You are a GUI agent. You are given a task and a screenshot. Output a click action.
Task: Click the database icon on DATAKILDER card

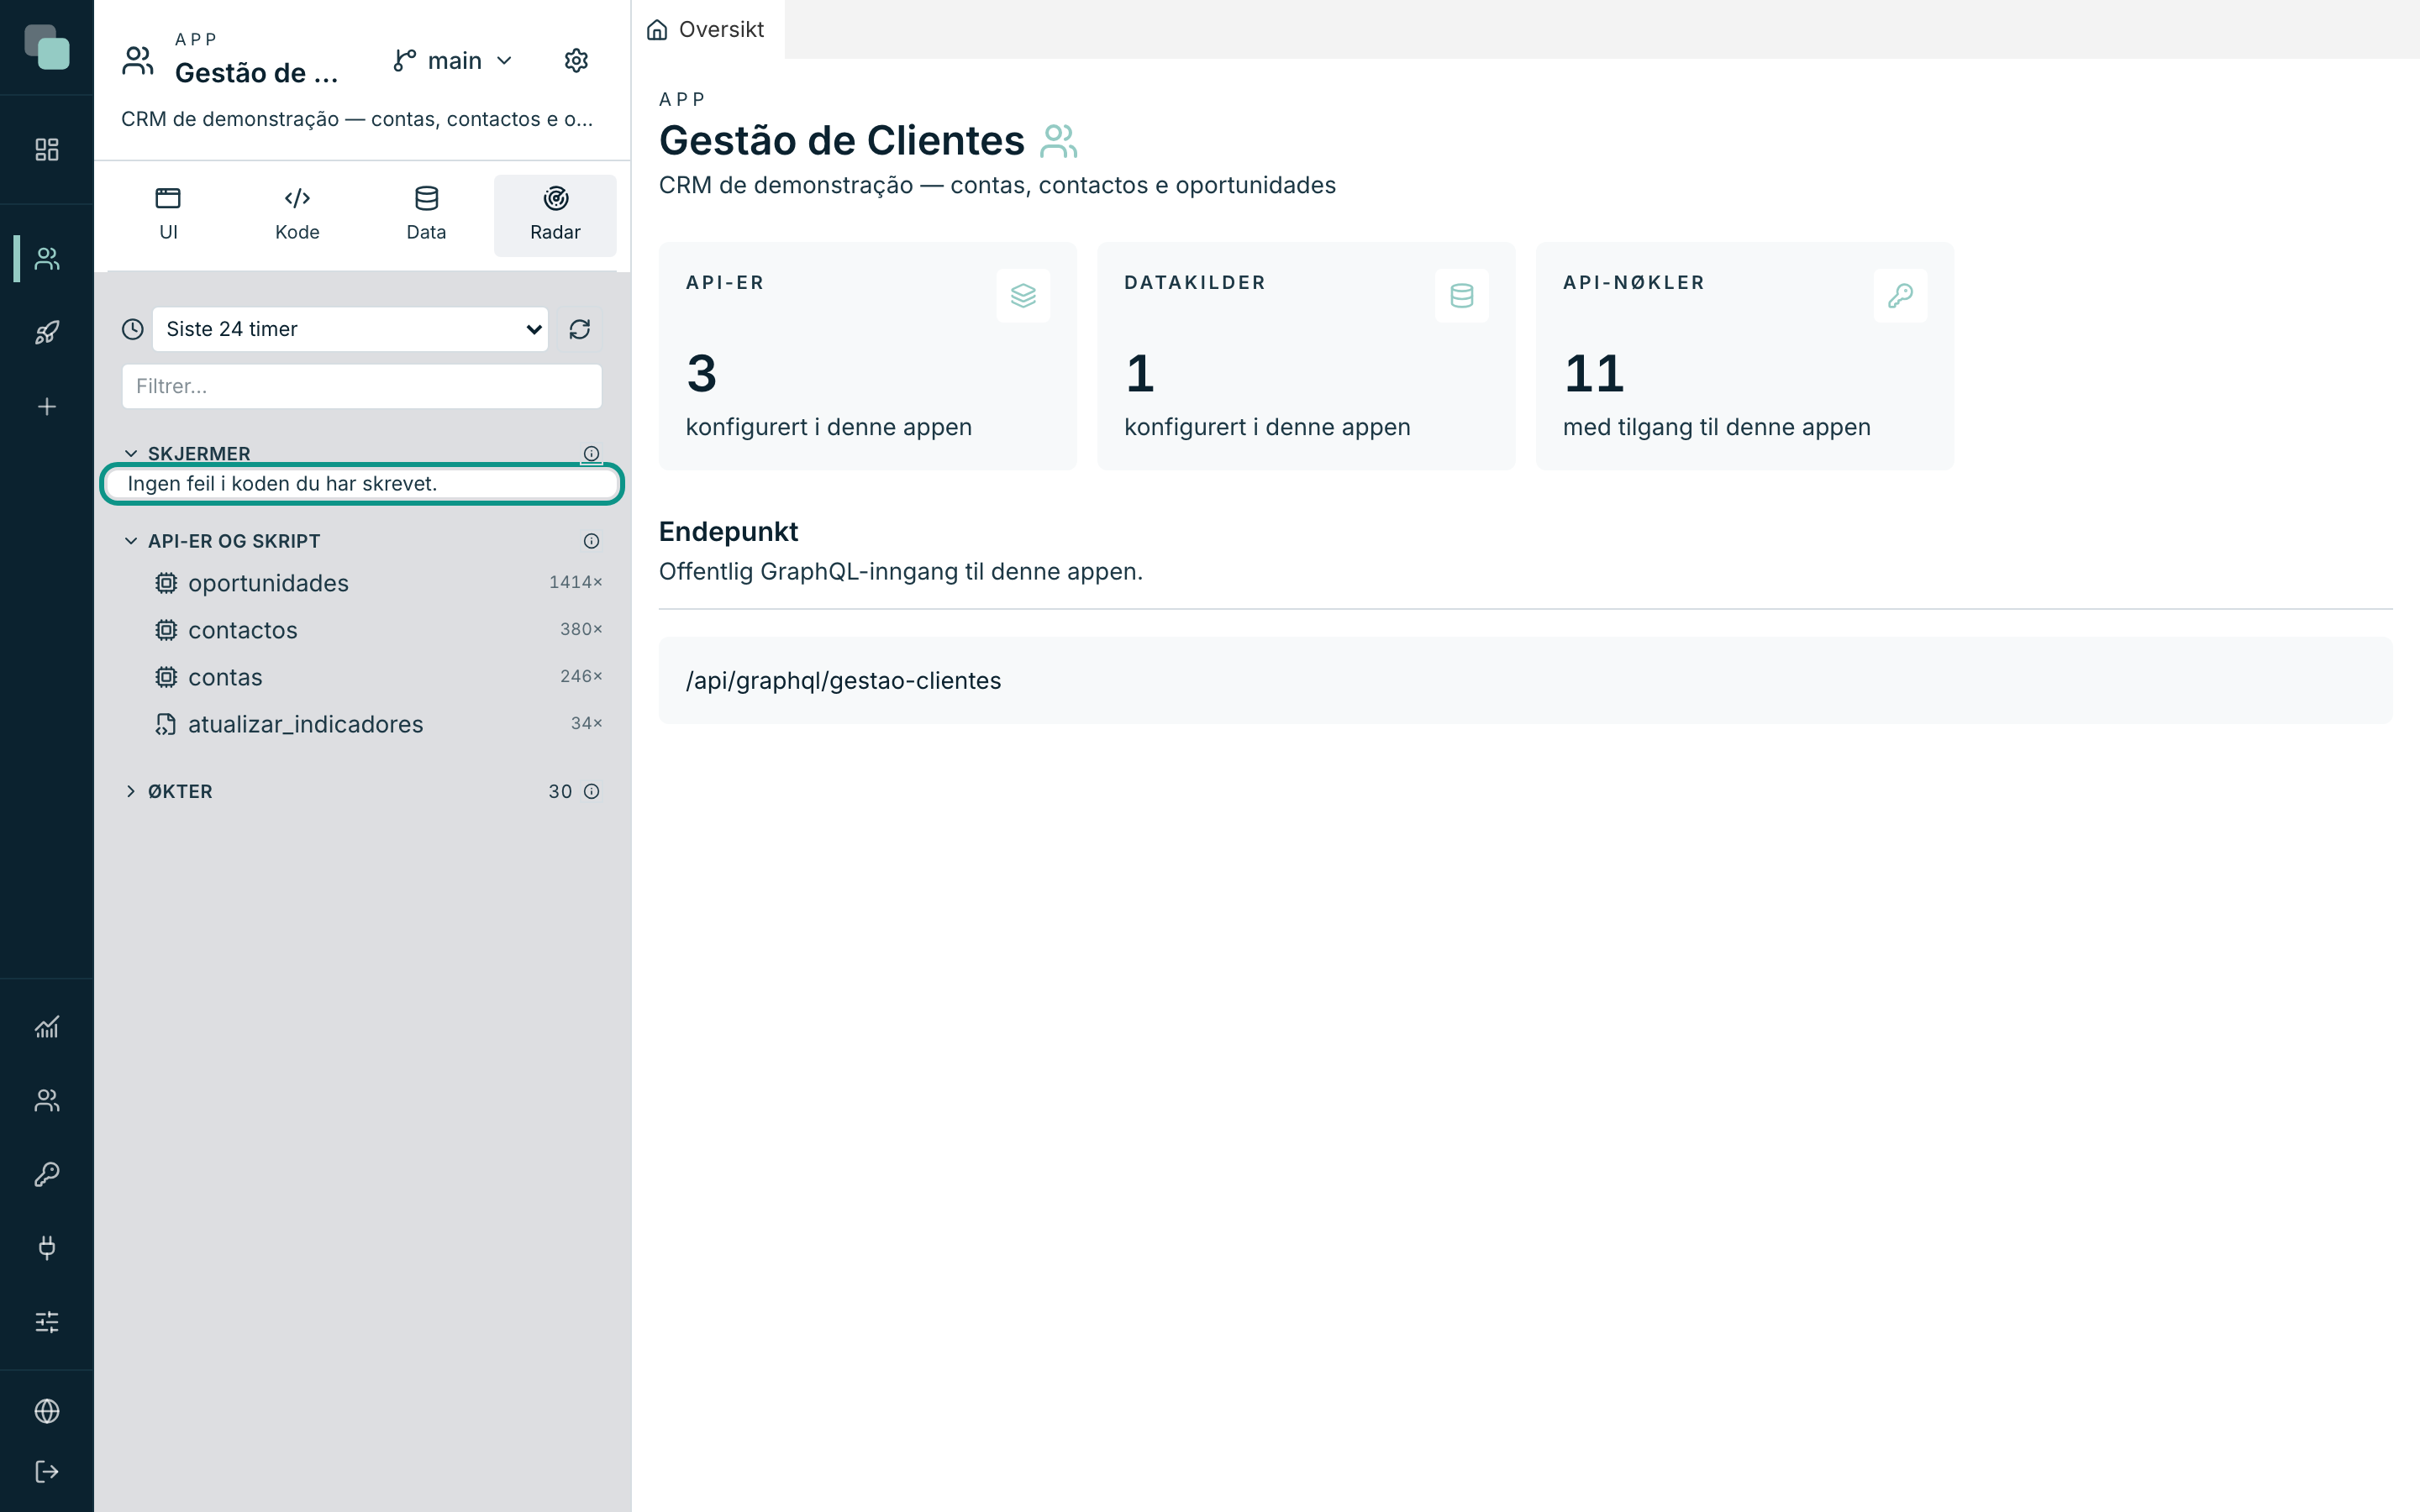click(1462, 296)
